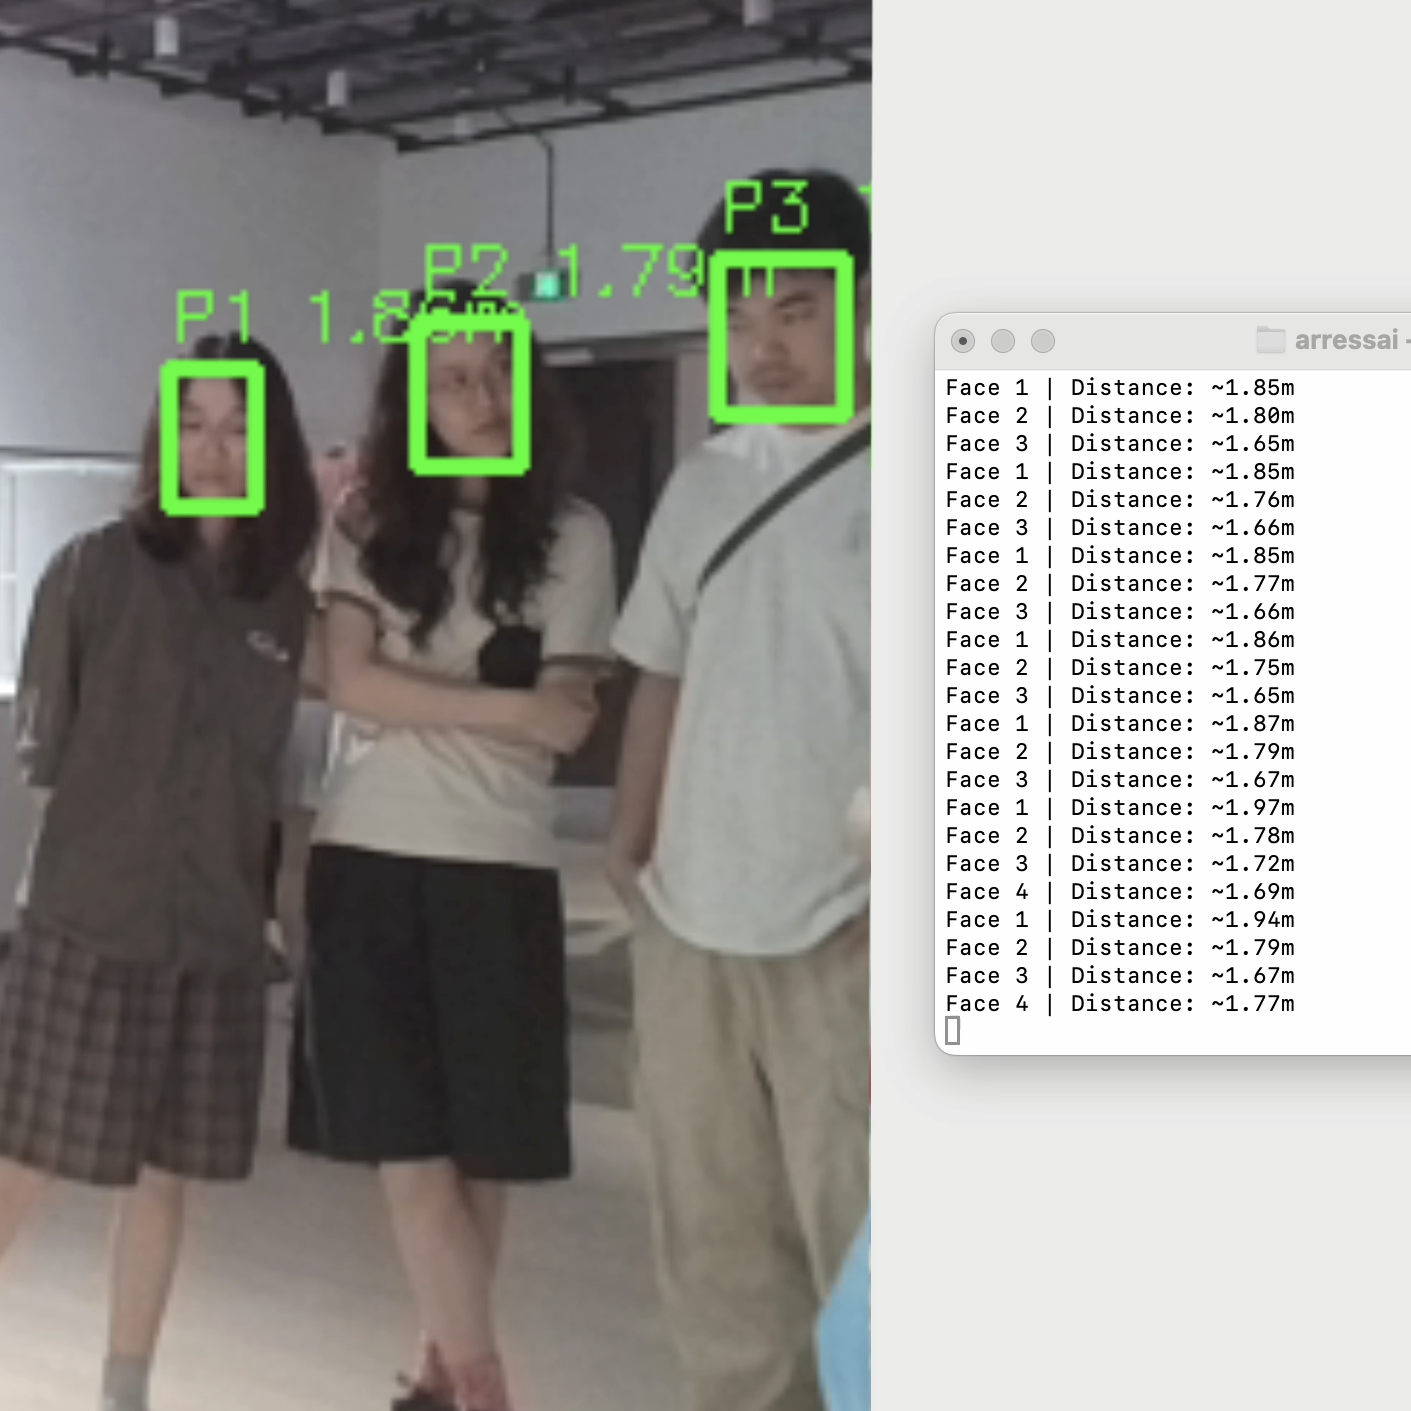The image size is (1411, 1411).
Task: Select the Face 4 Distance ~1.69m line
Action: 1120,892
